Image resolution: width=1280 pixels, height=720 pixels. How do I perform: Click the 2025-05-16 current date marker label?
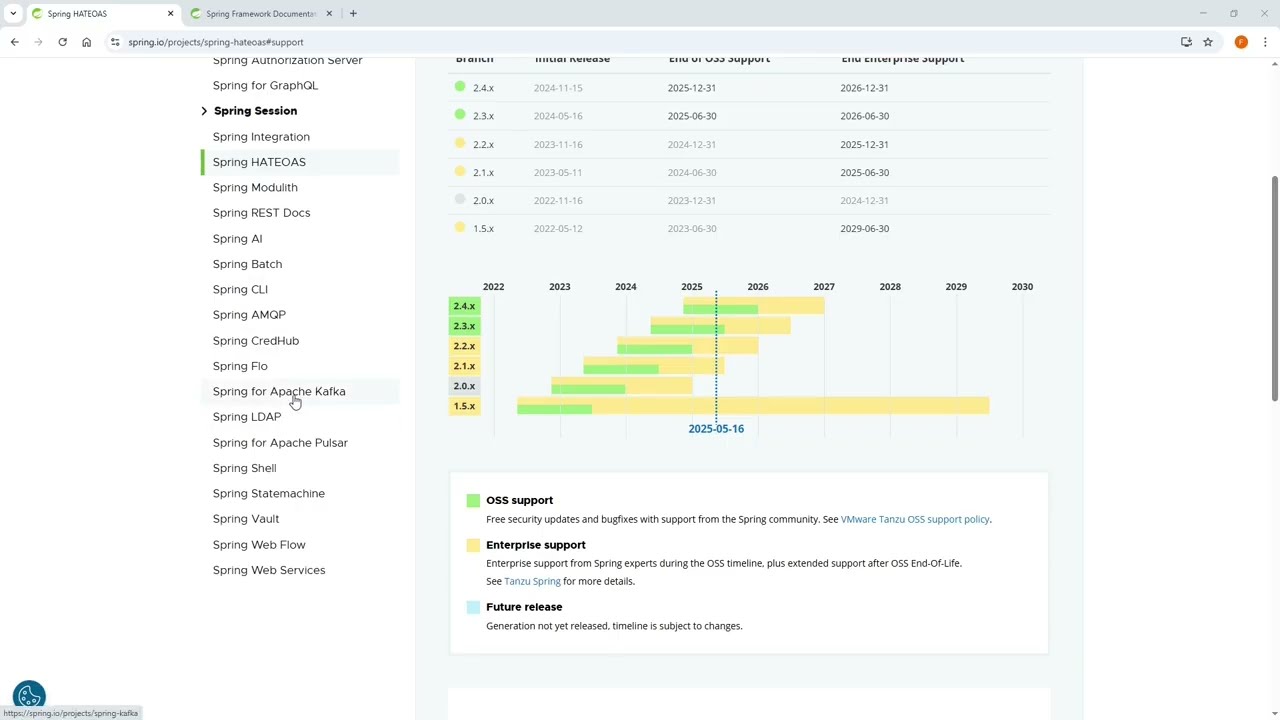point(716,429)
